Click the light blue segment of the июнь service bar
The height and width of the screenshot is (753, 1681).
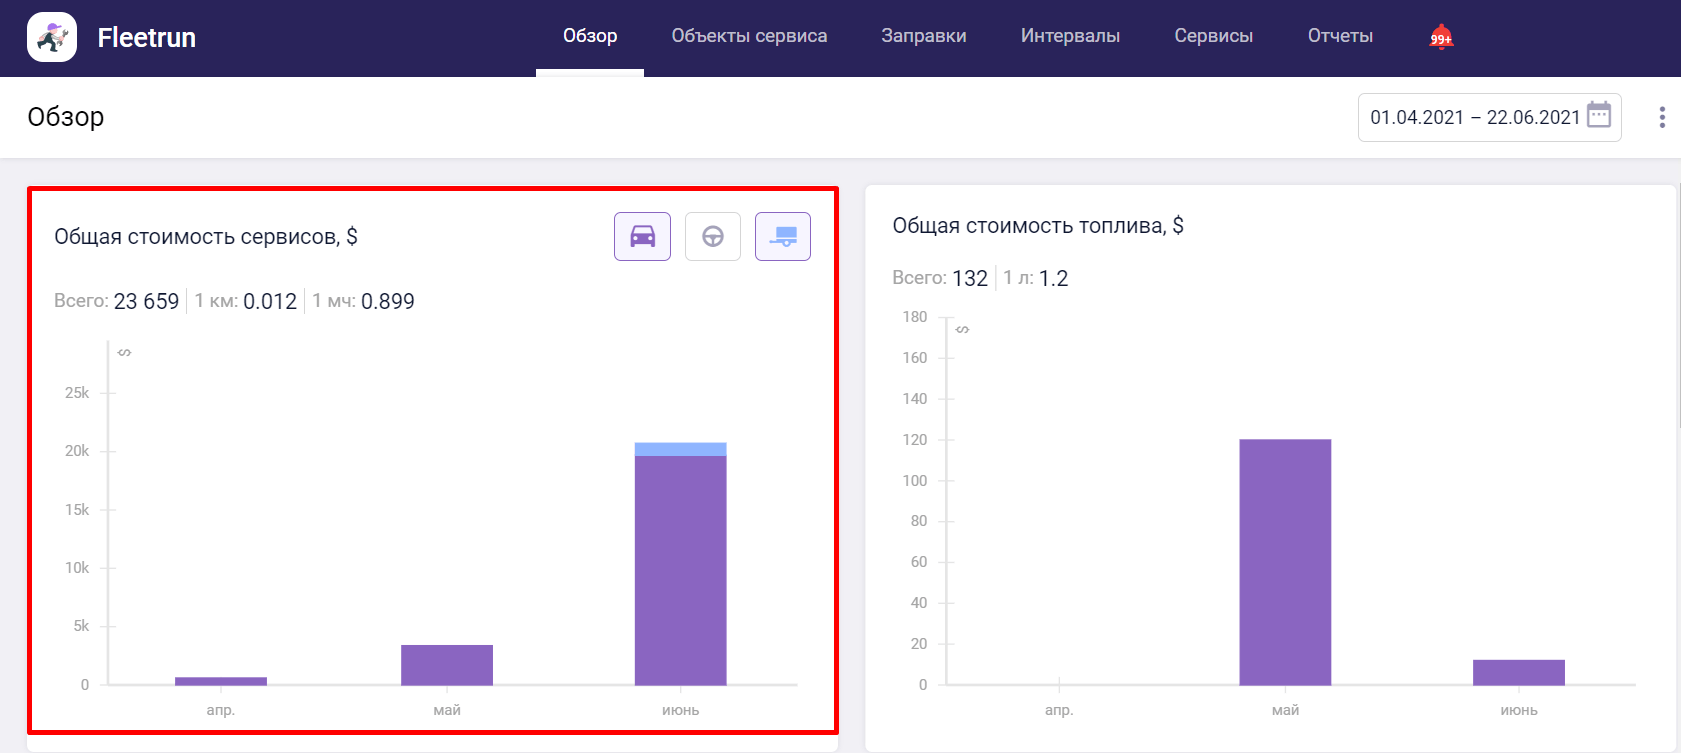pos(680,449)
